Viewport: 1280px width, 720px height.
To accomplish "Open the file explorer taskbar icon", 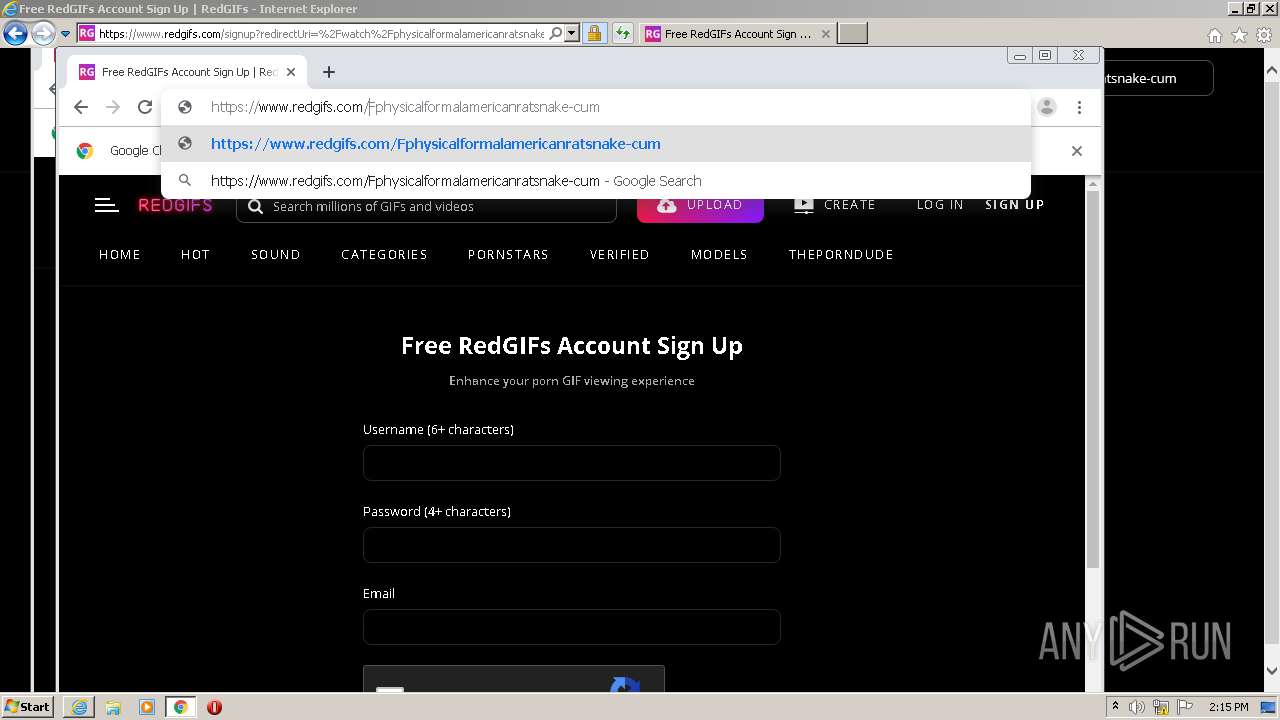I will pyautogui.click(x=113, y=707).
